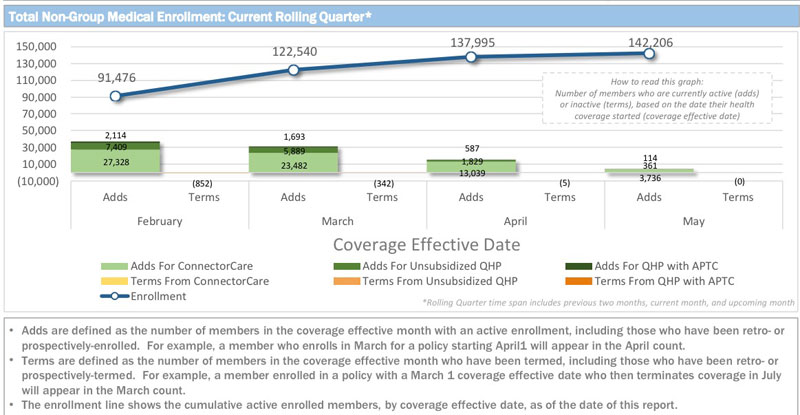Screen dimensions: 800x415
Task: Click the March enrollment data point marker
Action: coord(293,70)
